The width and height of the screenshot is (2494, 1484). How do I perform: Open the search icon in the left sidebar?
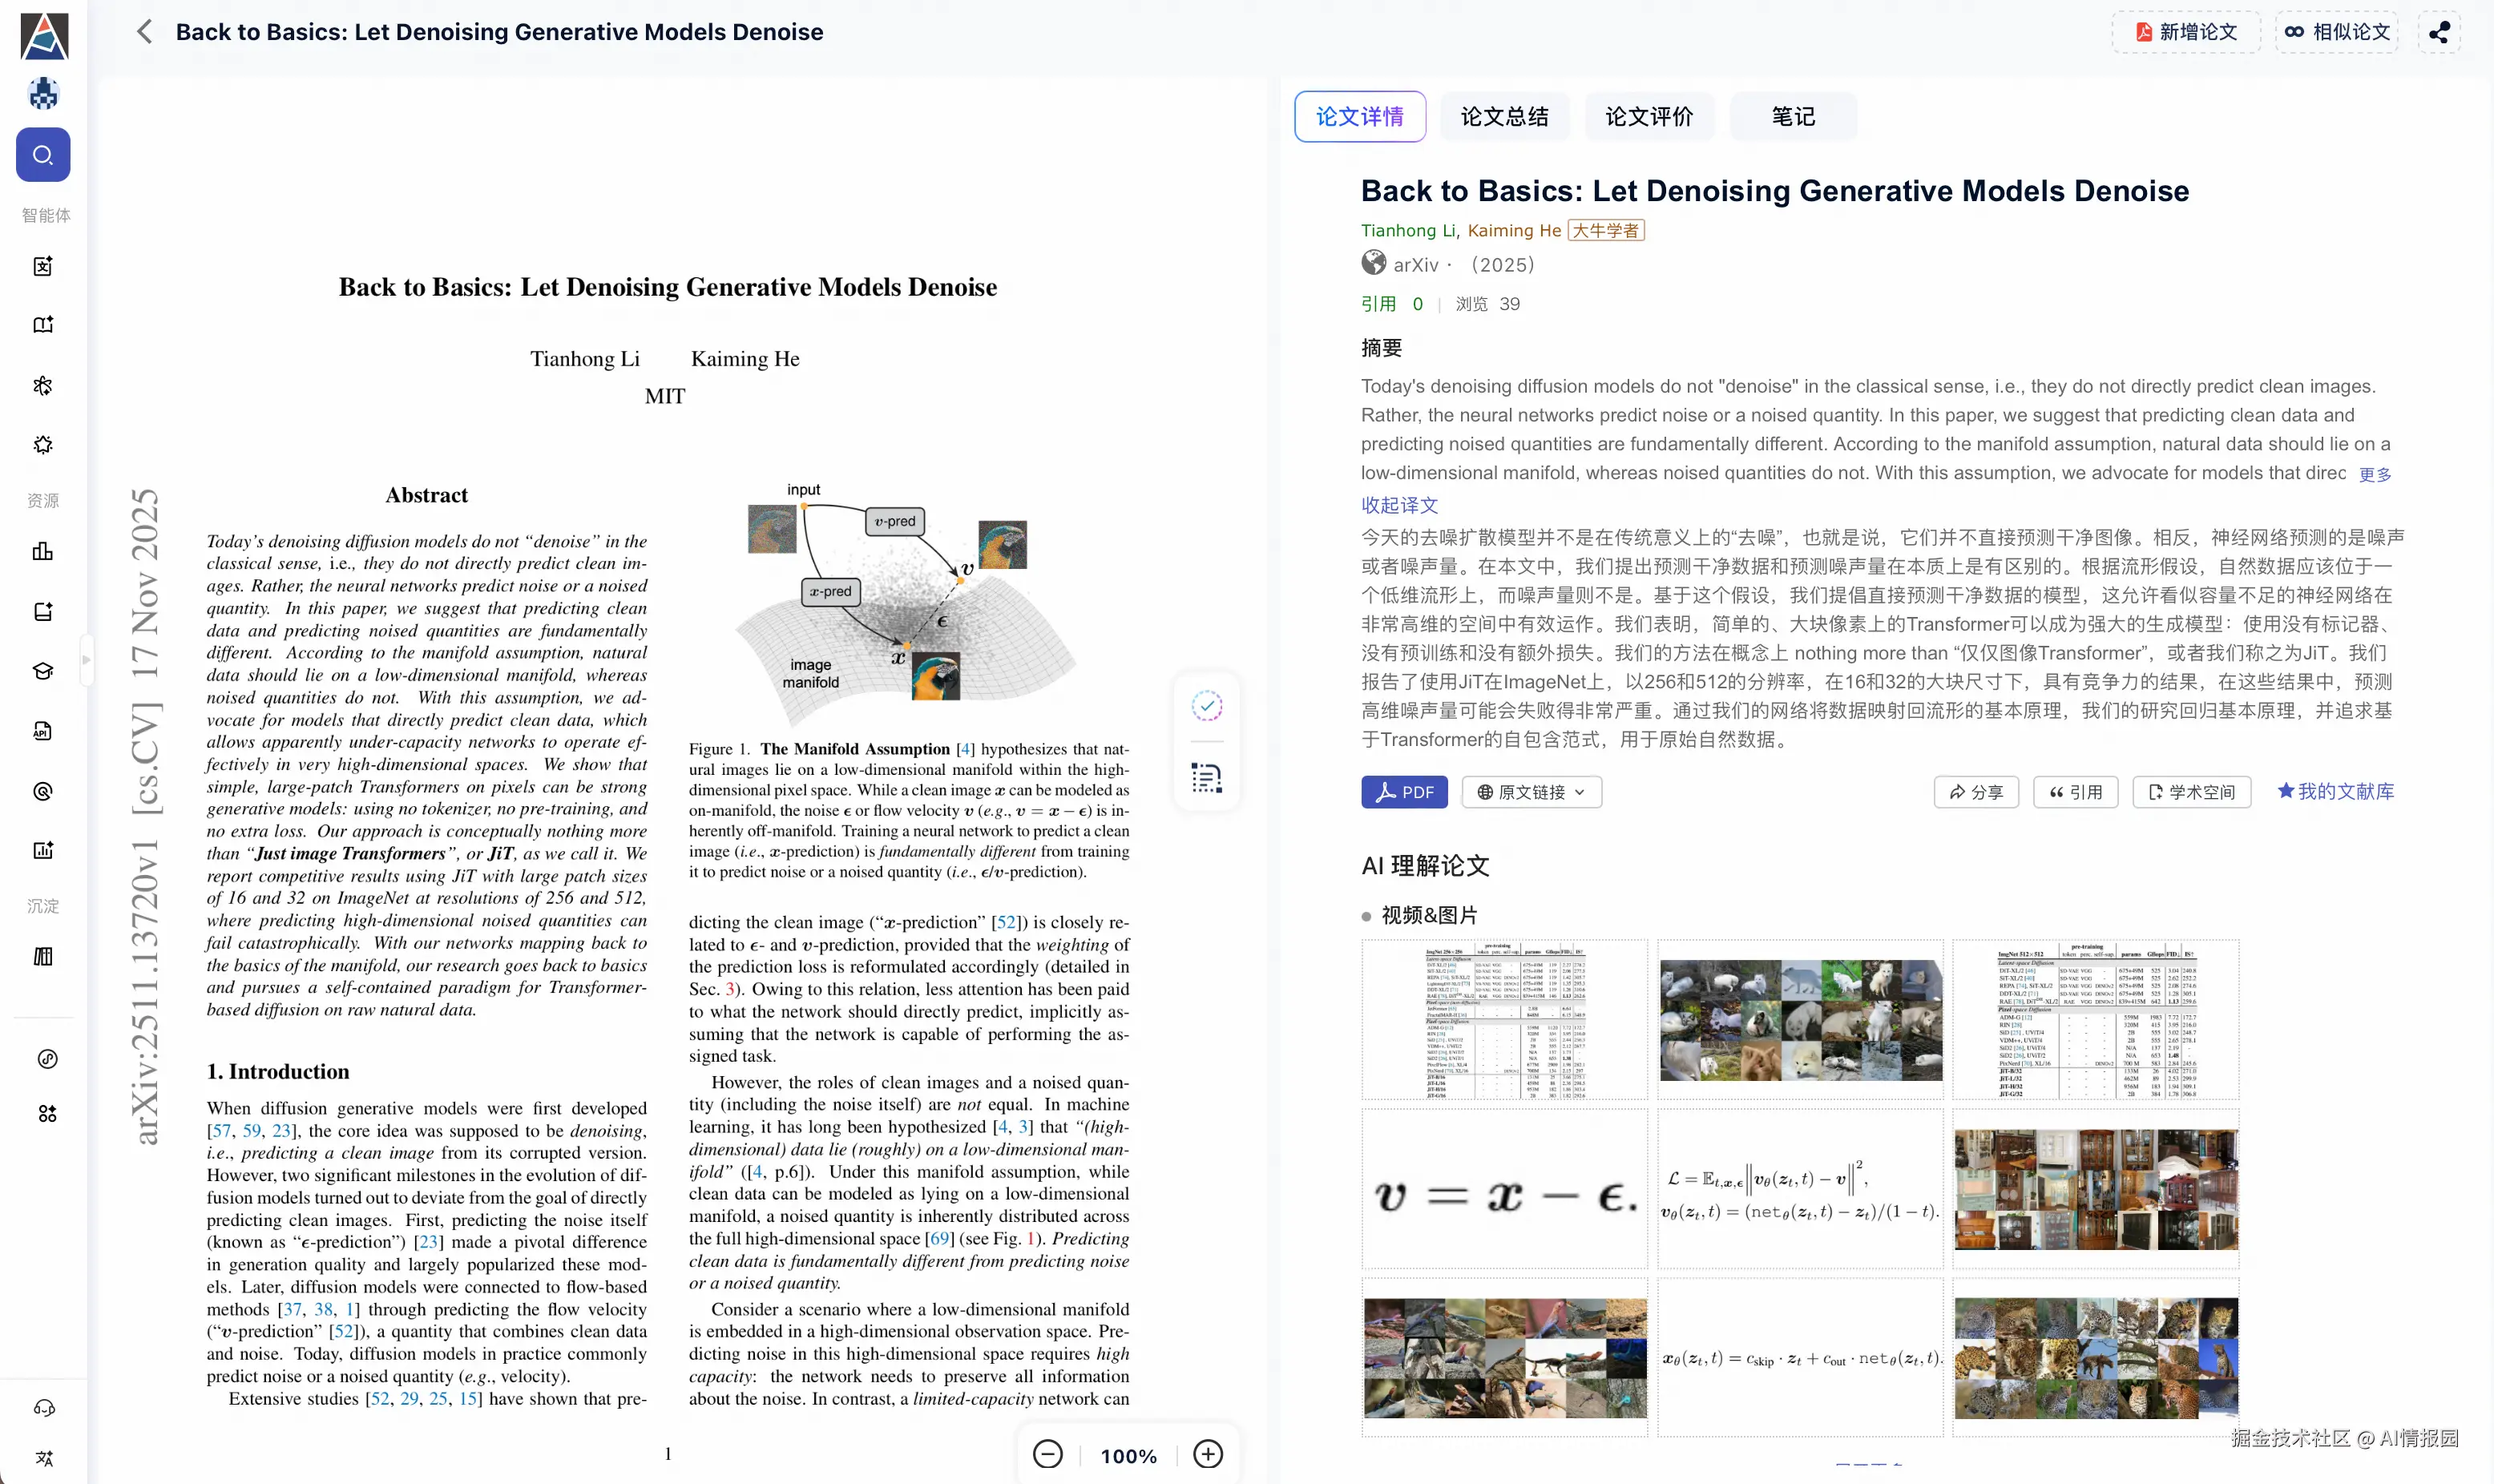43,155
